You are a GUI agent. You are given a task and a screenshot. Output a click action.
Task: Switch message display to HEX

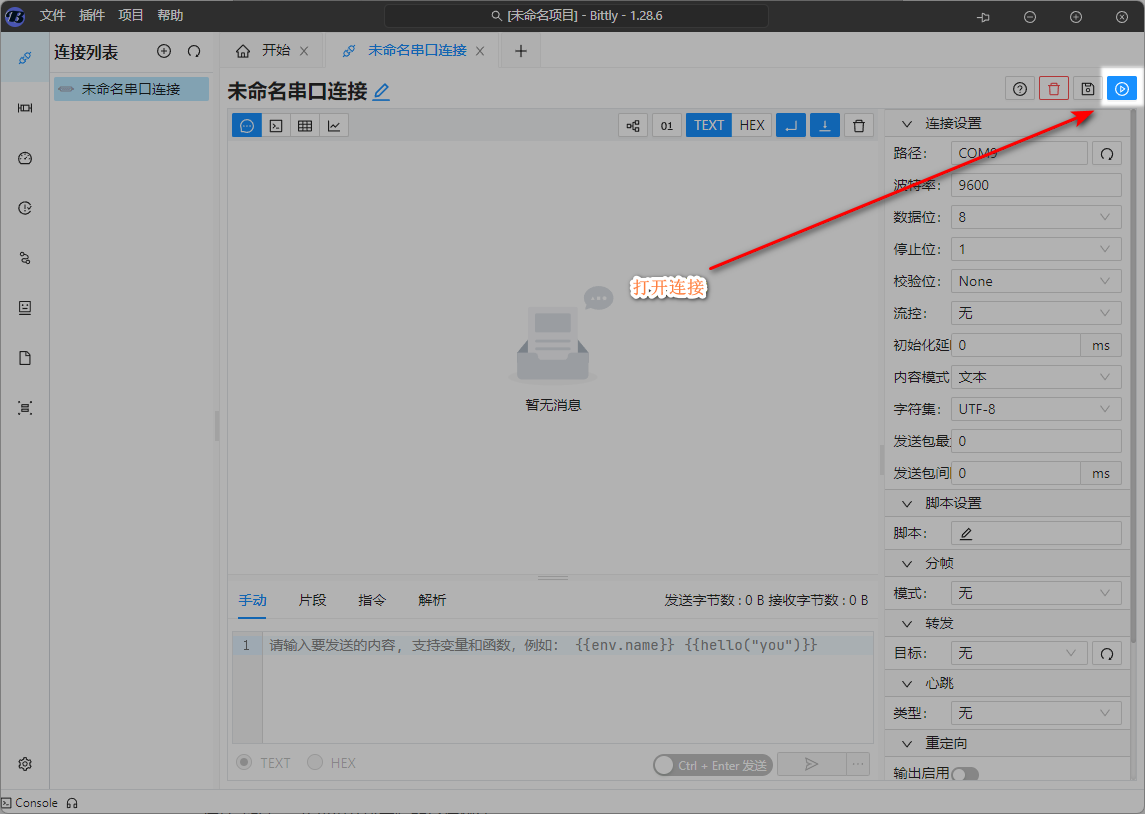[x=752, y=125]
